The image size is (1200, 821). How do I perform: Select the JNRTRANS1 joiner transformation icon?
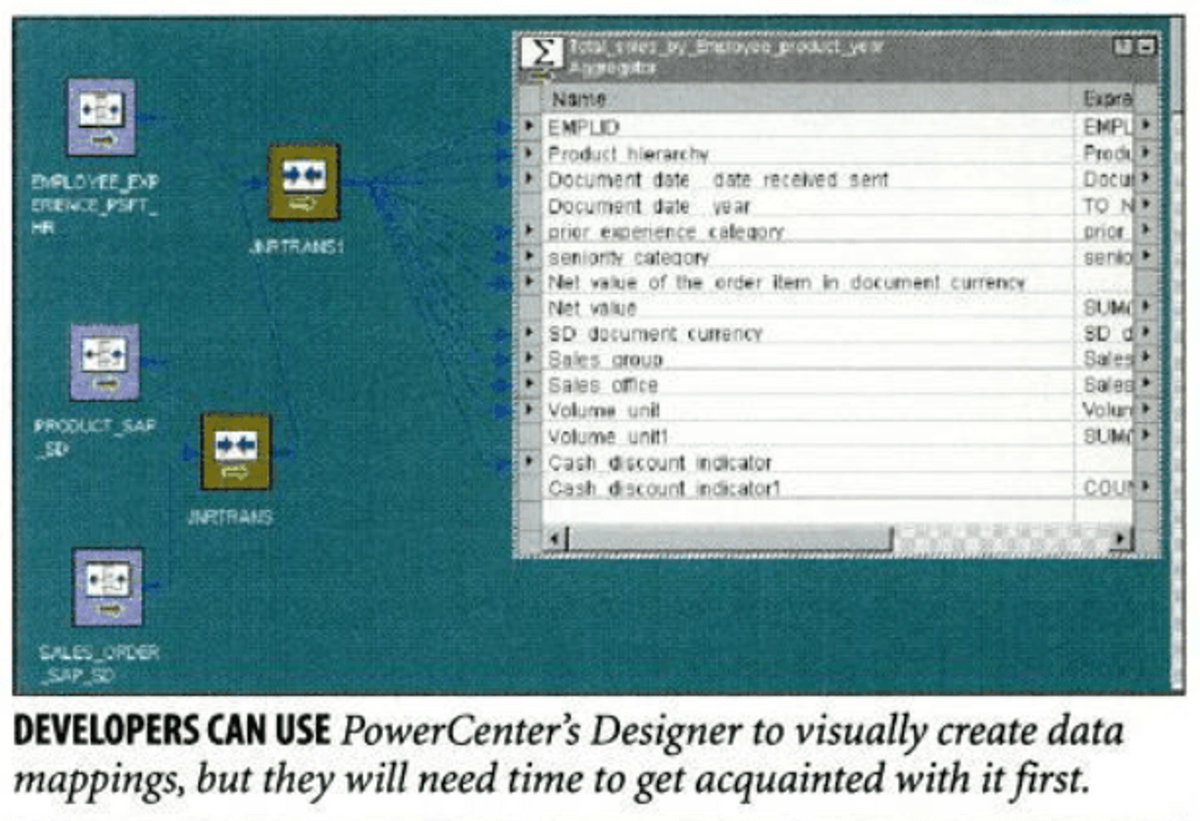(304, 182)
